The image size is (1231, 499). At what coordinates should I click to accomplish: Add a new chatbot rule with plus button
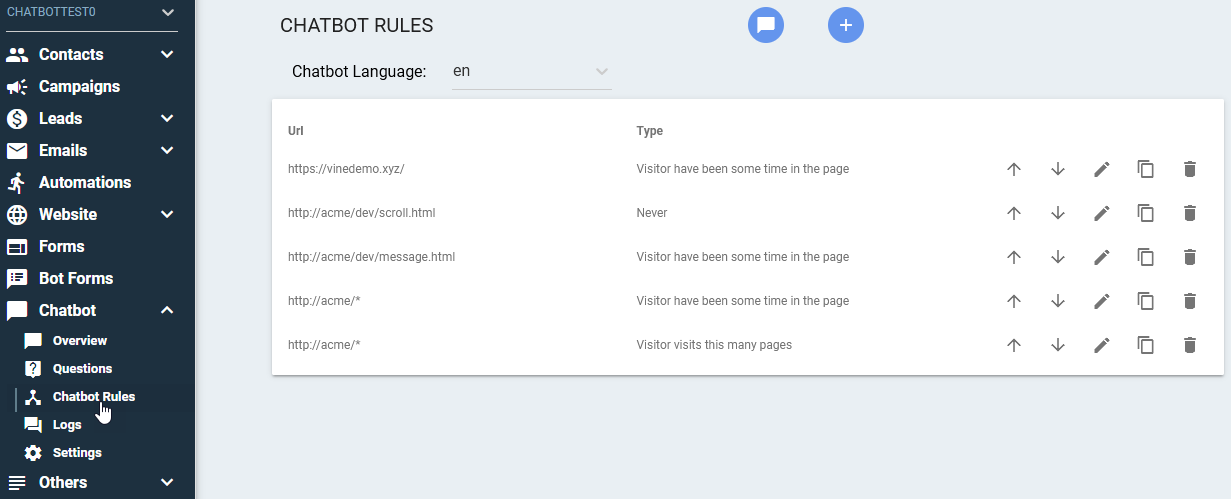[846, 25]
